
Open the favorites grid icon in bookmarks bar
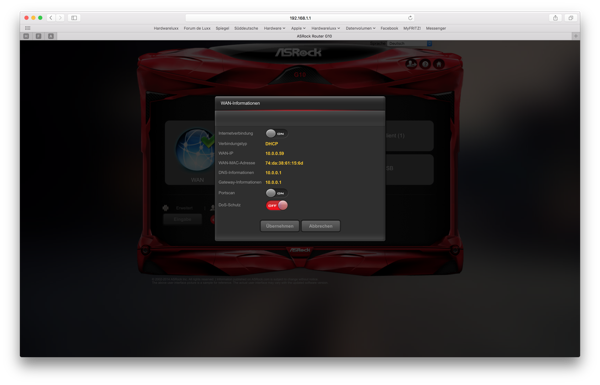click(28, 28)
